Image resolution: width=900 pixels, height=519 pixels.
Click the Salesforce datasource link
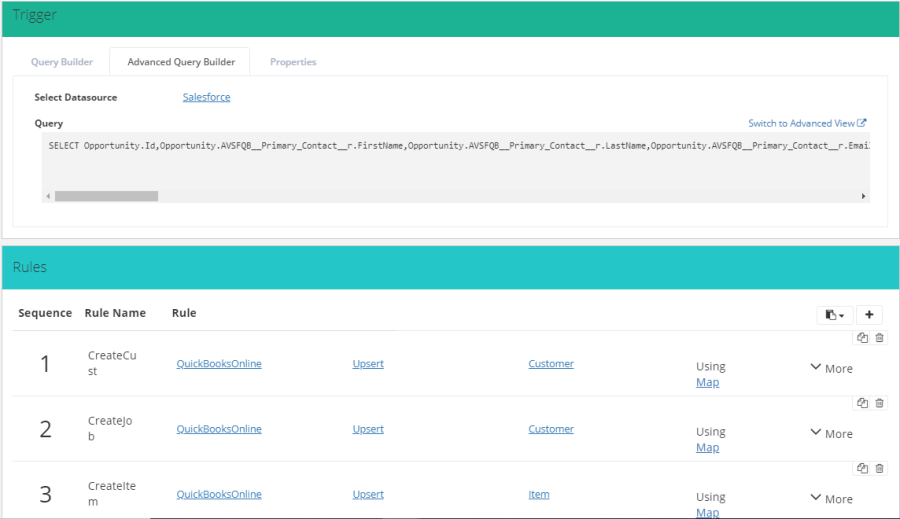coord(206,97)
